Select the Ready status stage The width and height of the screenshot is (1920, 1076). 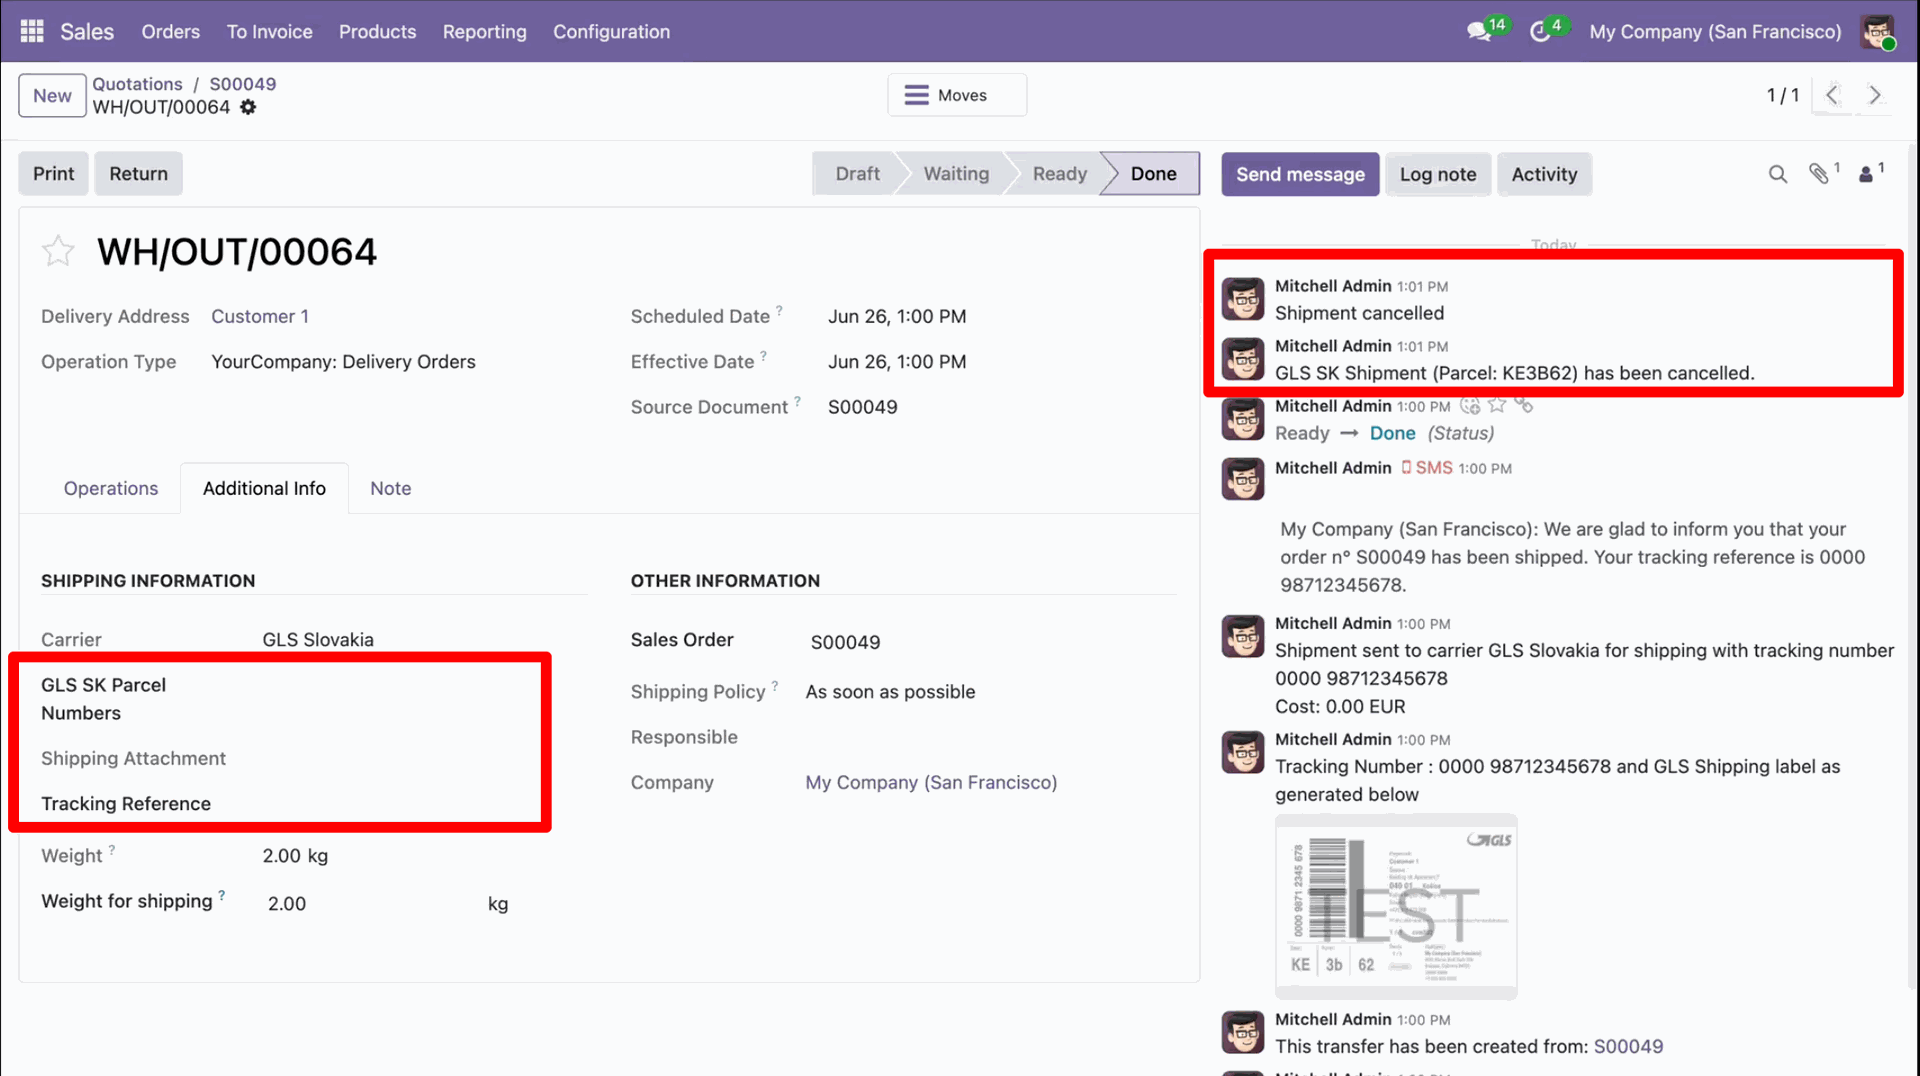(x=1060, y=174)
